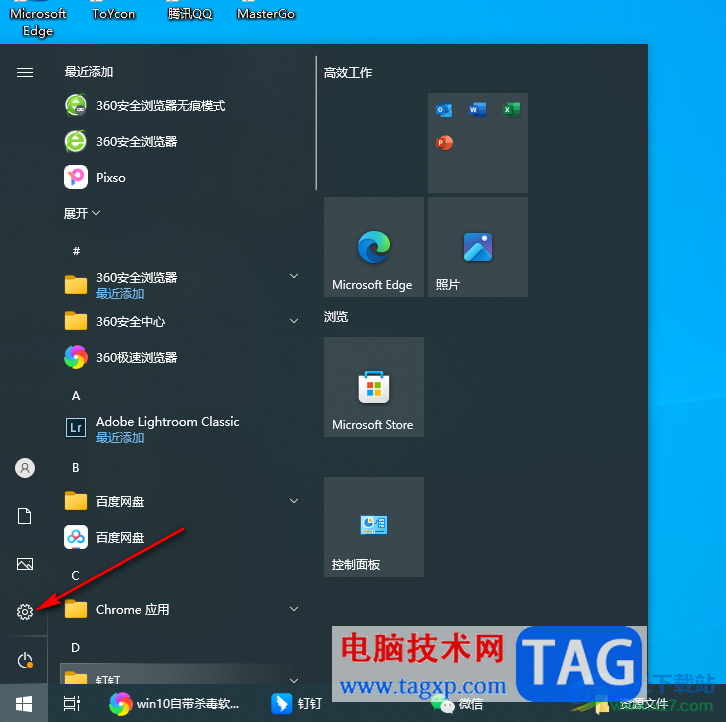Open the Chrome 应用 folder entry

tap(182, 609)
